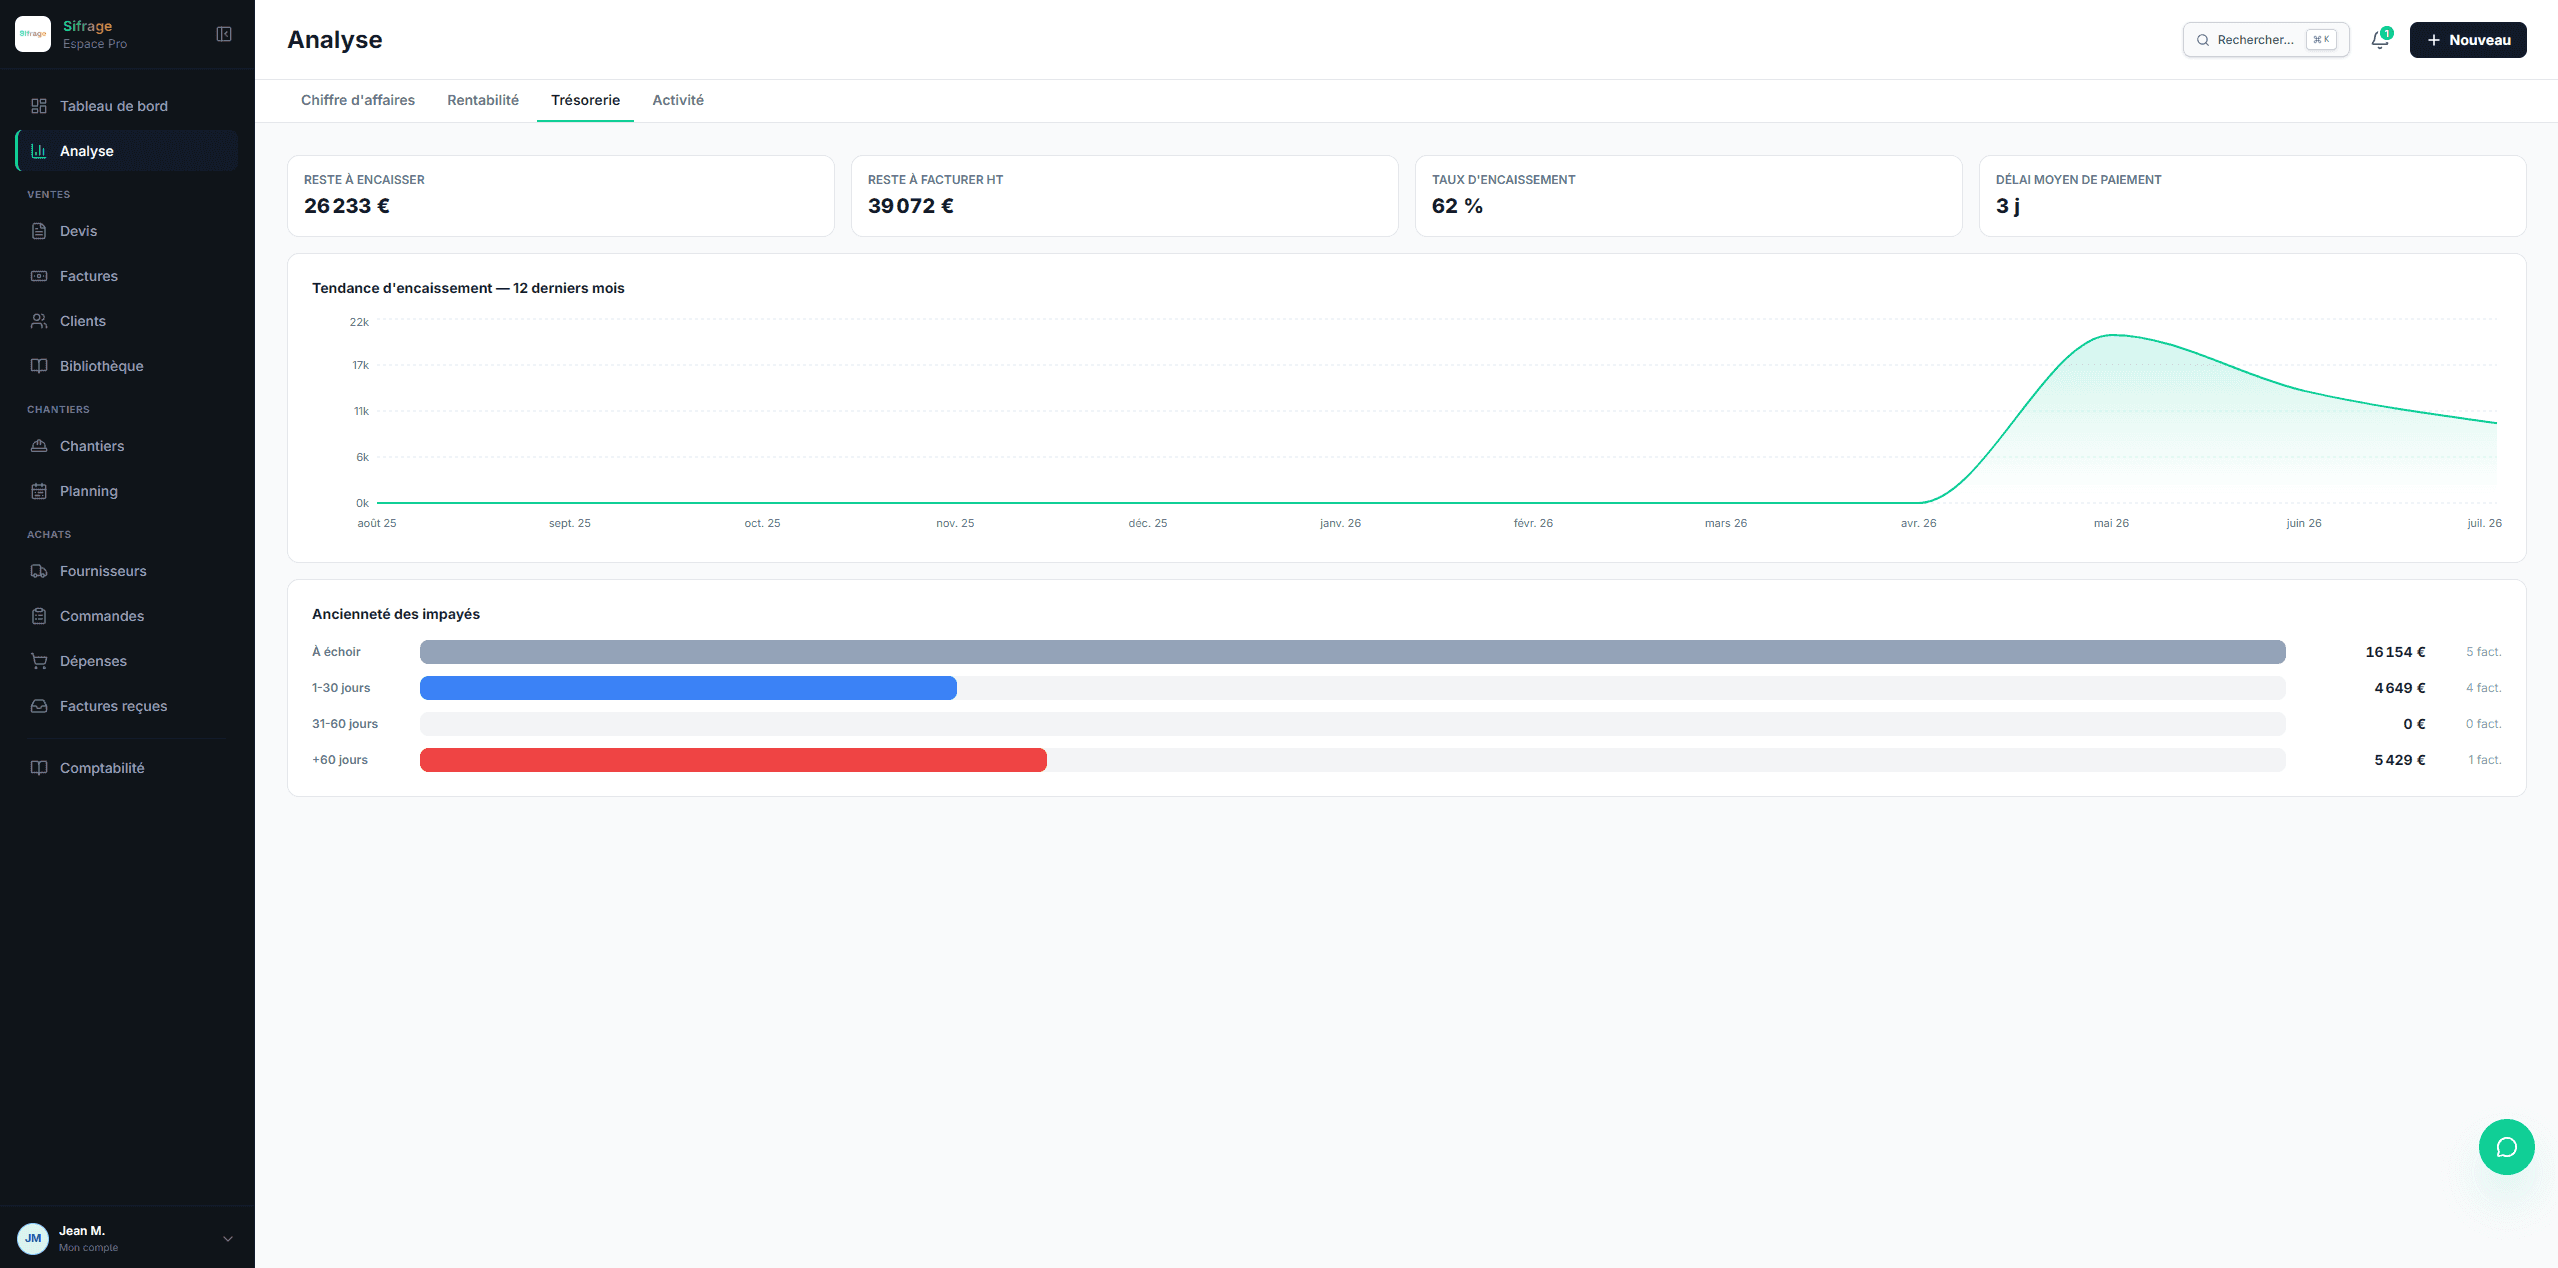Viewport: 2558px width, 1268px height.
Task: Click the red +60 jours bar
Action: [x=733, y=760]
